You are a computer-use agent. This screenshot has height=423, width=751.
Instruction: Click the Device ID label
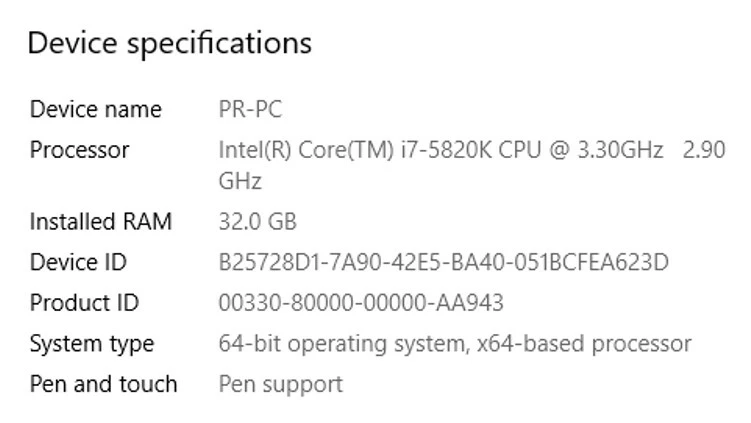coord(78,262)
